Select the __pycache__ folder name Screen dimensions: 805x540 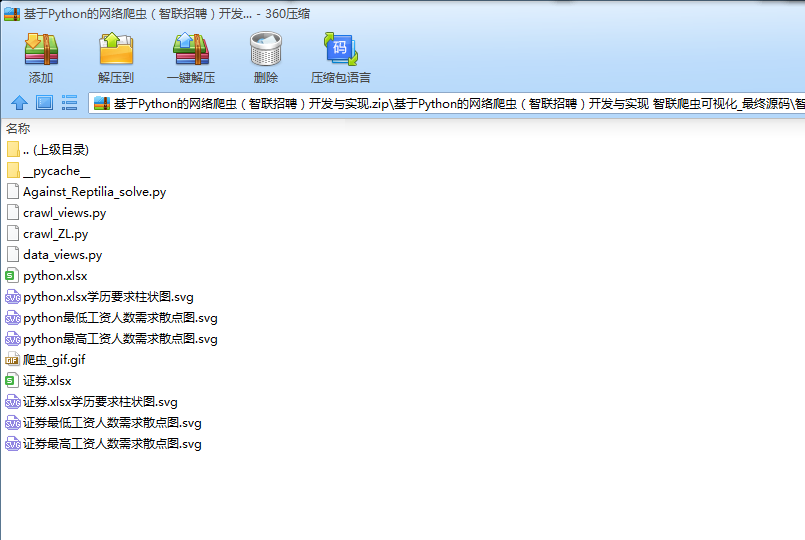pyautogui.click(x=56, y=171)
